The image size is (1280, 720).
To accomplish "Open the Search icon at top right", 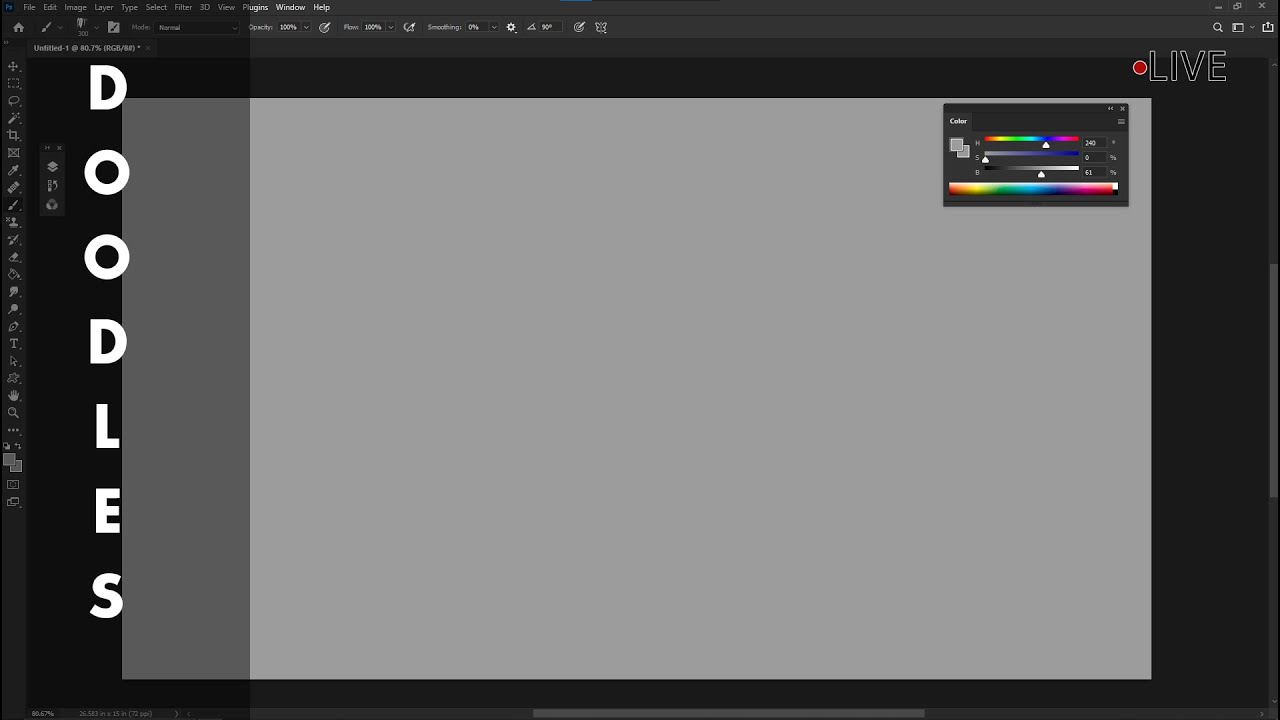I will pyautogui.click(x=1218, y=27).
